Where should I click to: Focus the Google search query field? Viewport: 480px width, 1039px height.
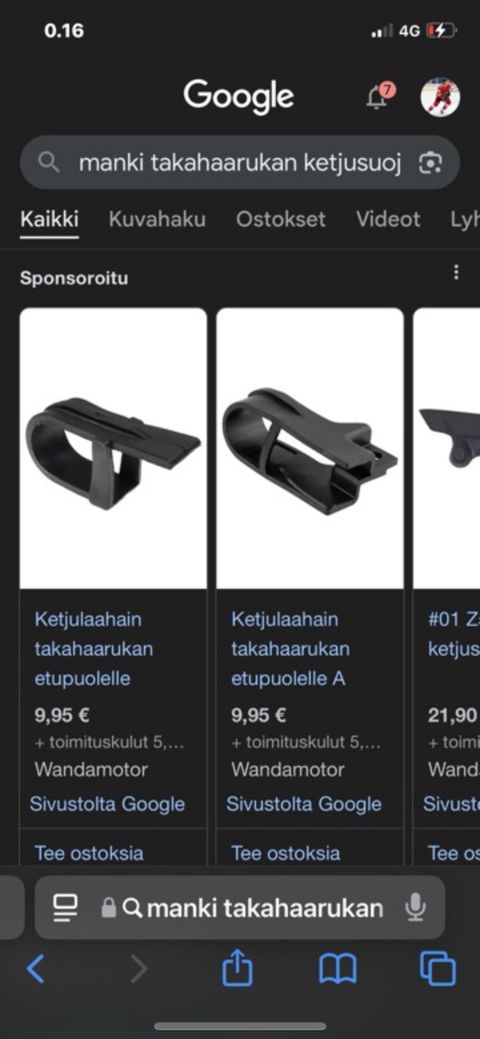(240, 163)
